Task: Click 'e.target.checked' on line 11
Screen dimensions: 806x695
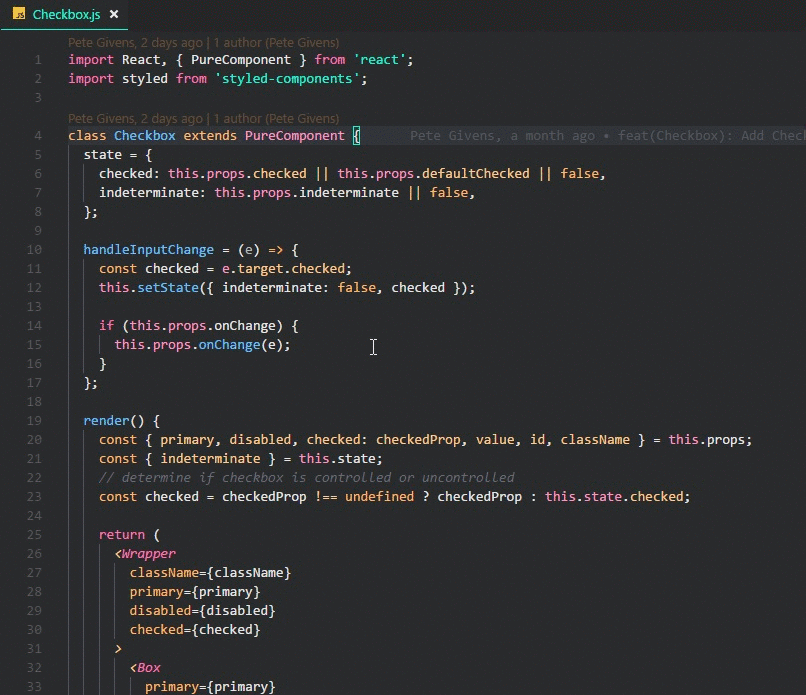Action: click(283, 269)
